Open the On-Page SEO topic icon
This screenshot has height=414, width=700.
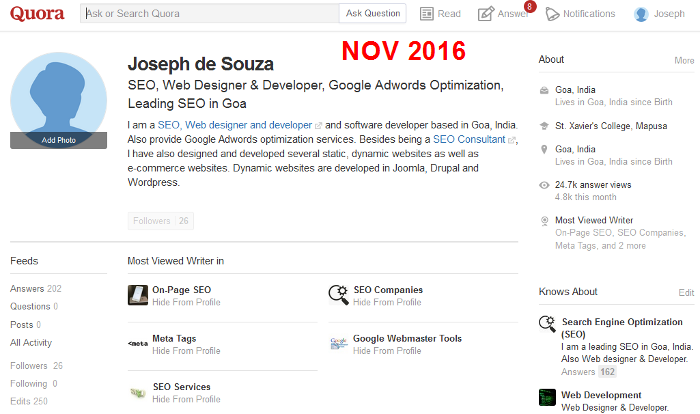click(138, 295)
